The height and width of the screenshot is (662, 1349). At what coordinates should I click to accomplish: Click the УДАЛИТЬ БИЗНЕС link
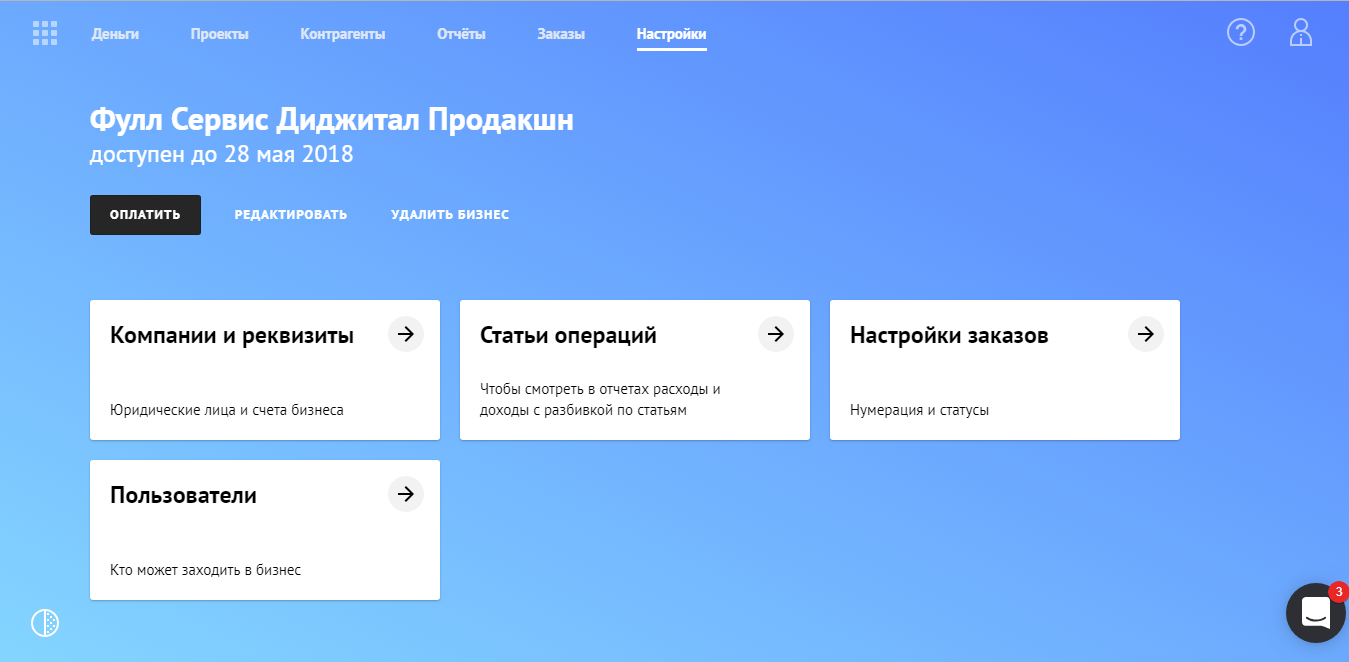point(450,214)
